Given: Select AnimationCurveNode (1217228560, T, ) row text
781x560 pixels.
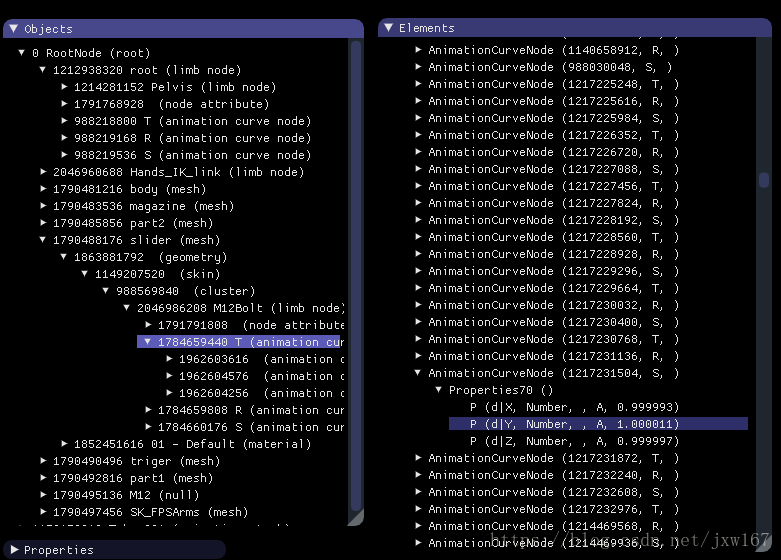Looking at the screenshot, I should point(553,237).
